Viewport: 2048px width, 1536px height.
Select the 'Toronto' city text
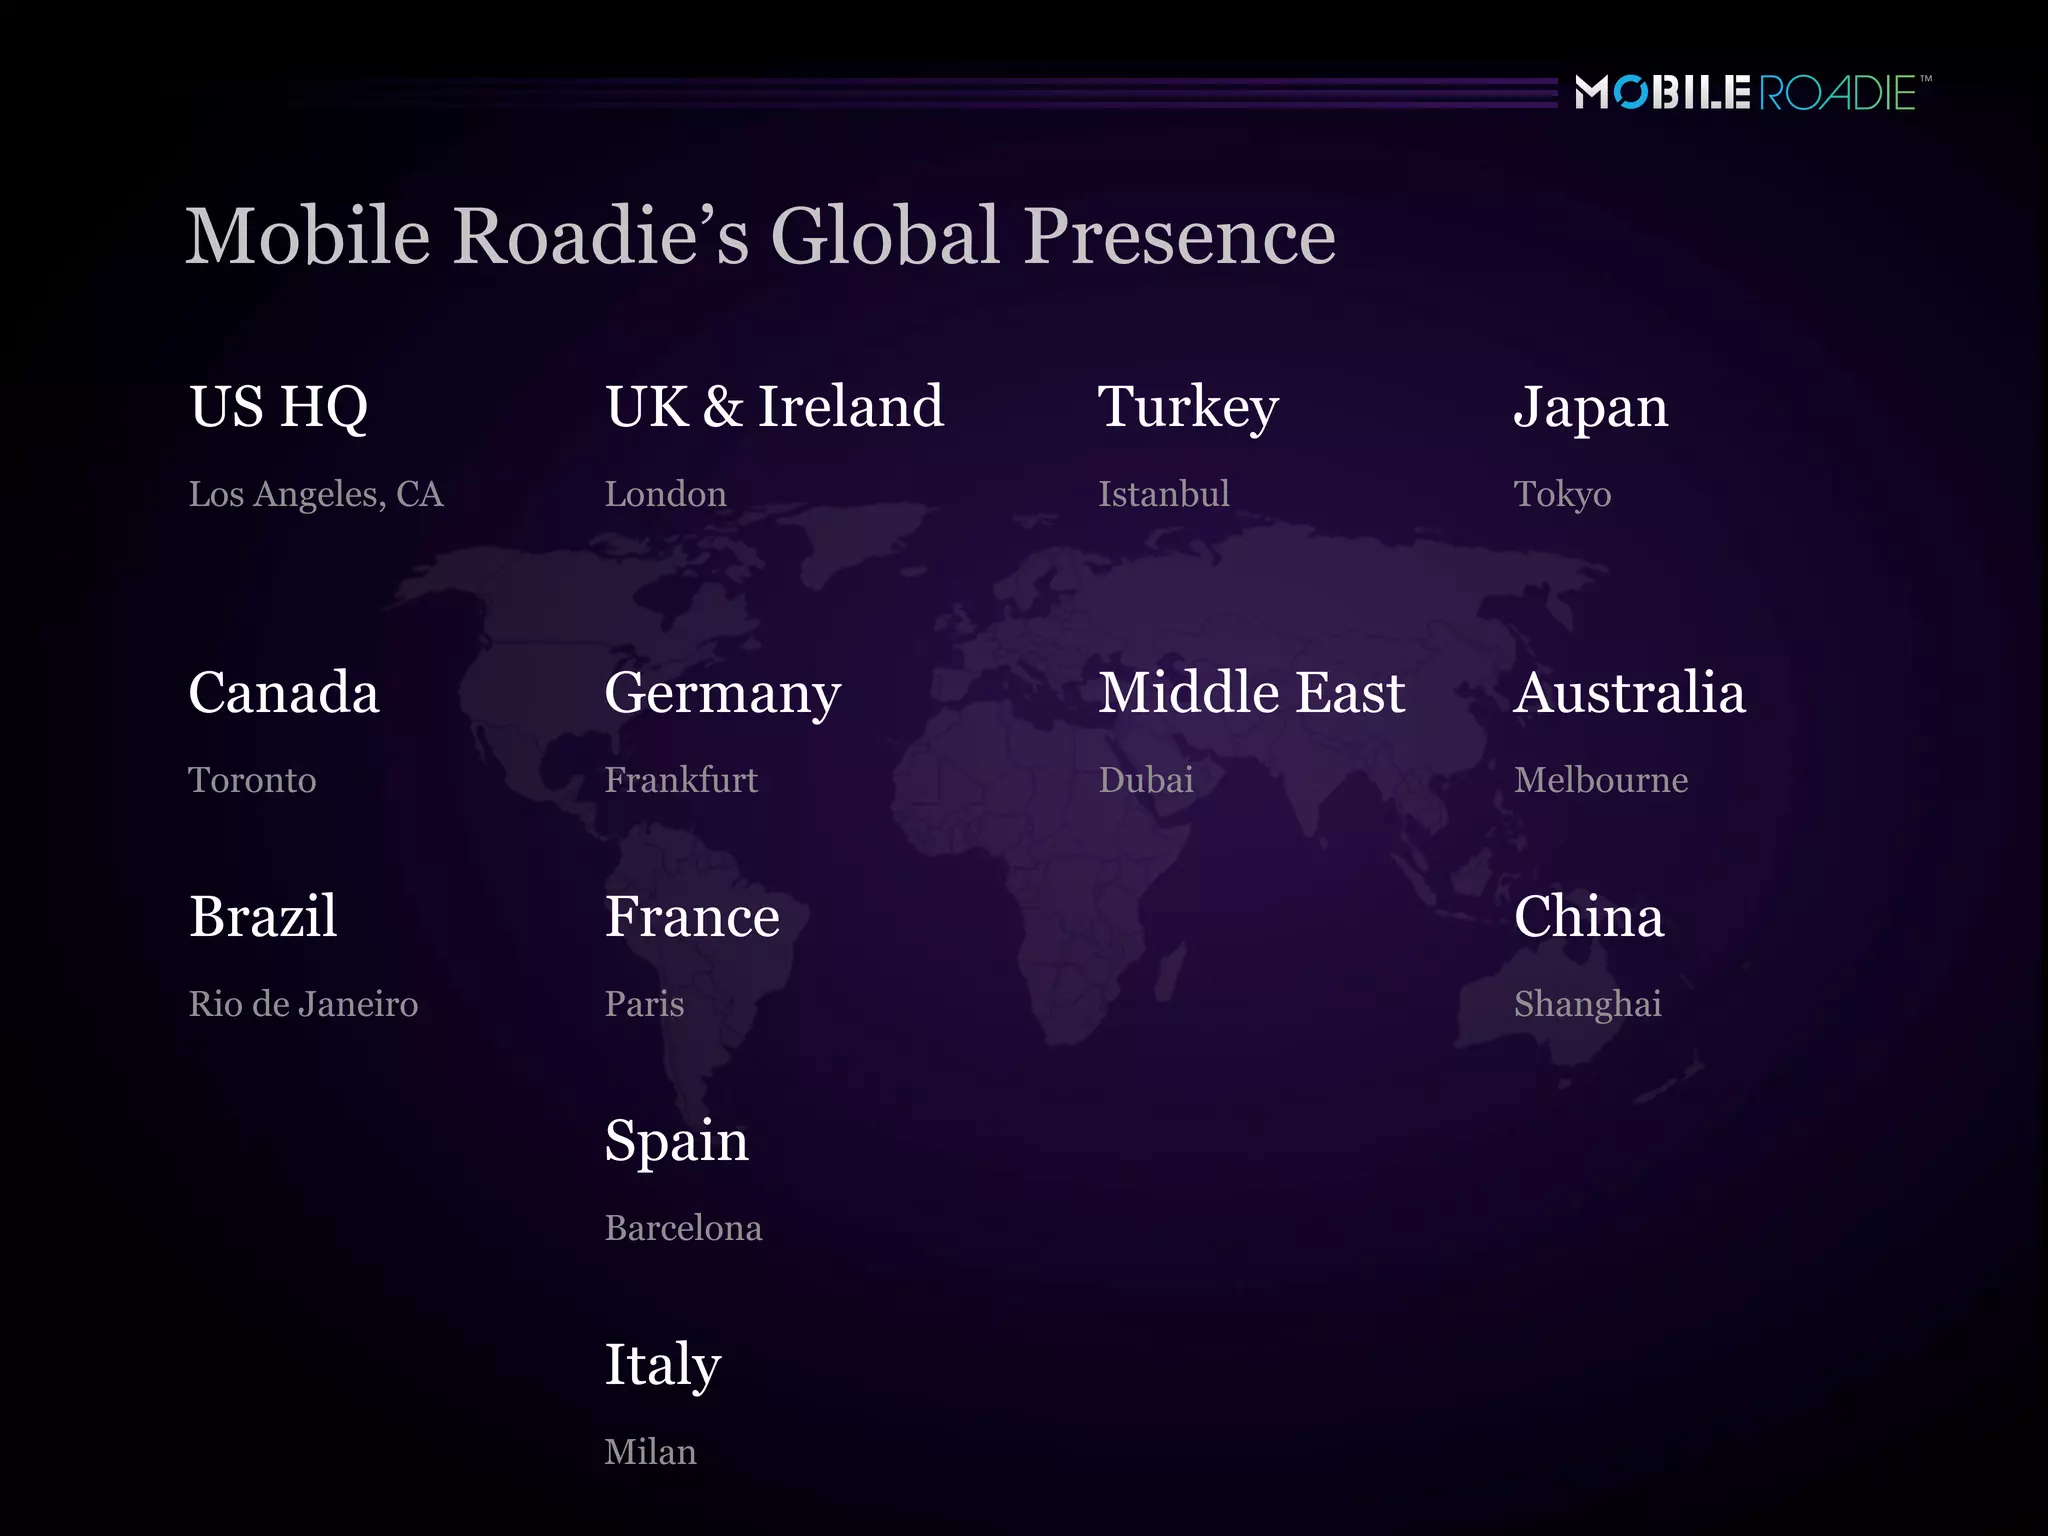click(252, 780)
